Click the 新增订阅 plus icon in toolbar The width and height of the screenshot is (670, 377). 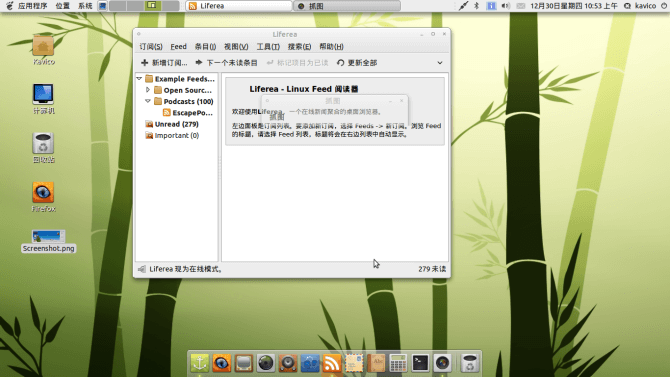(144, 63)
